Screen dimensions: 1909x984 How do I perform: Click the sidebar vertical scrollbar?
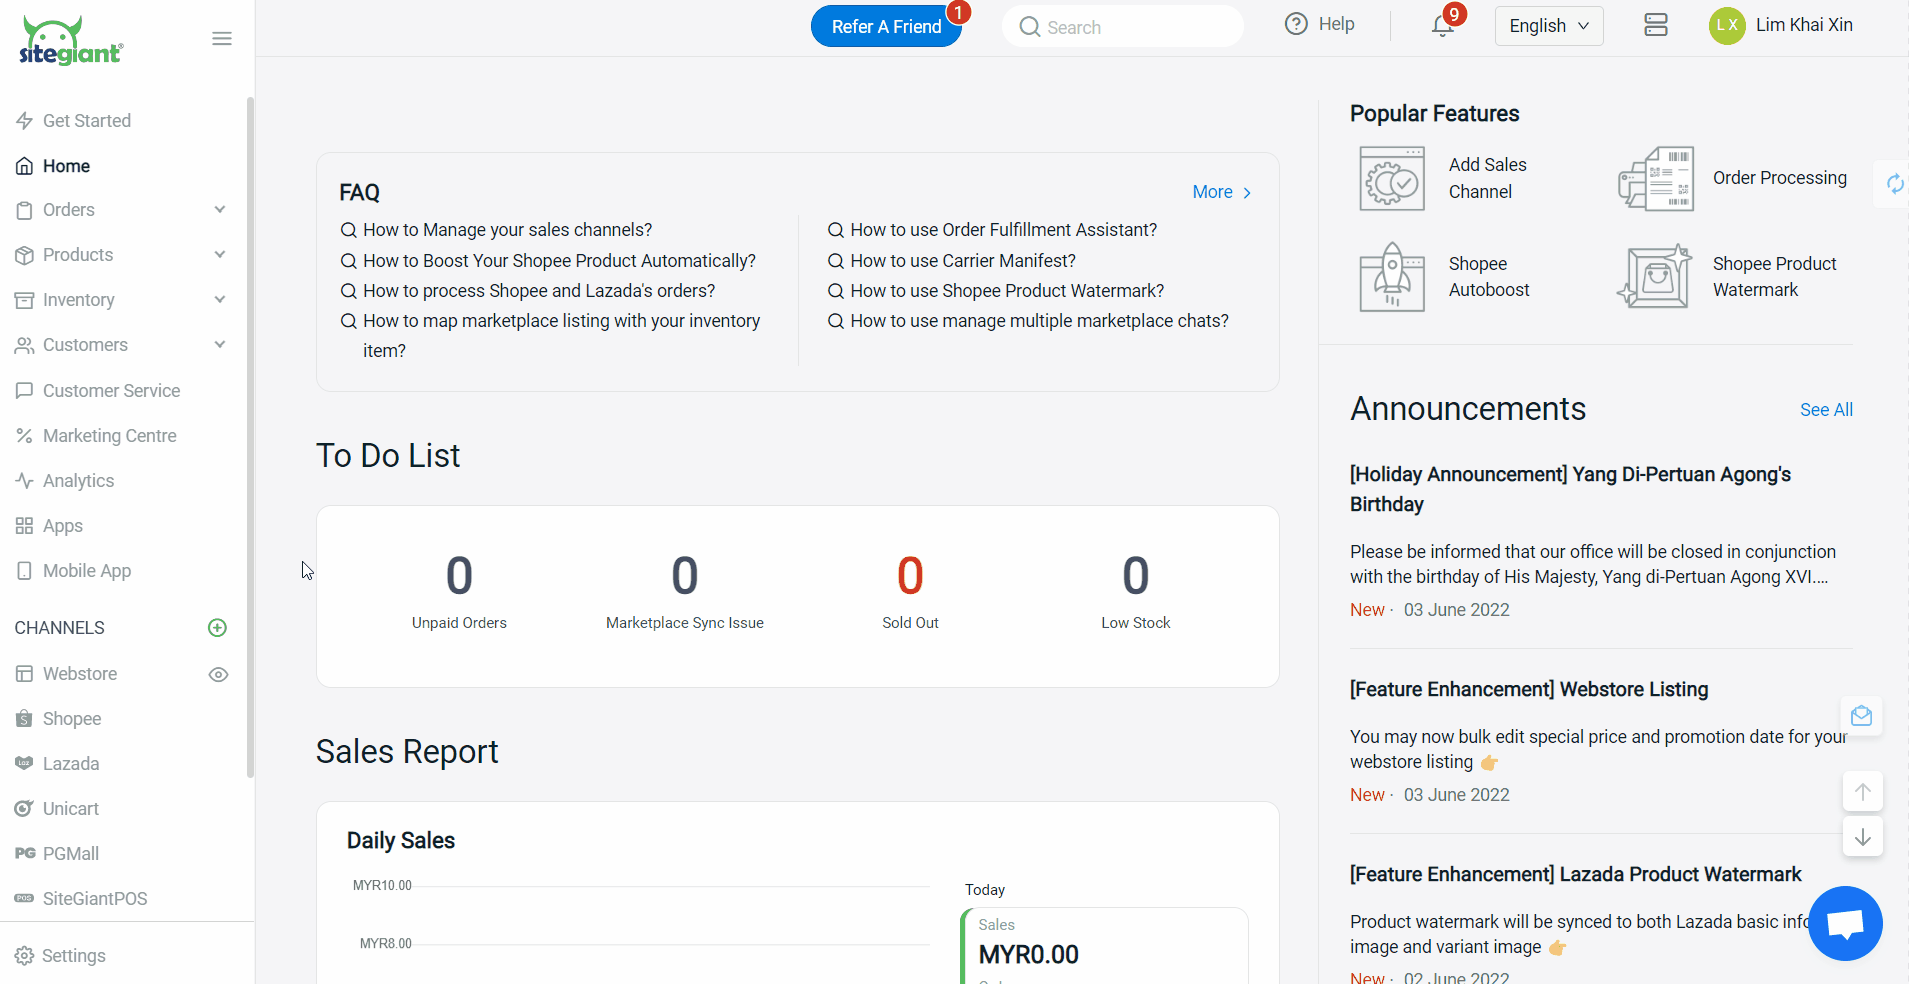pyautogui.click(x=250, y=437)
